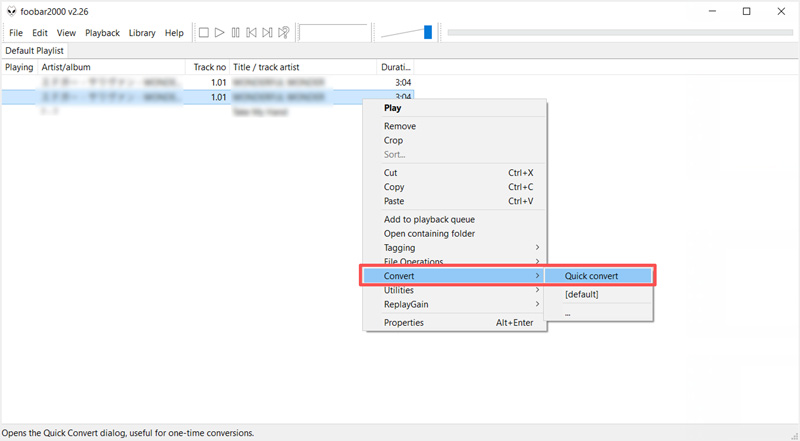Close the foobar2000 window
This screenshot has width=800, height=441.
781,11
